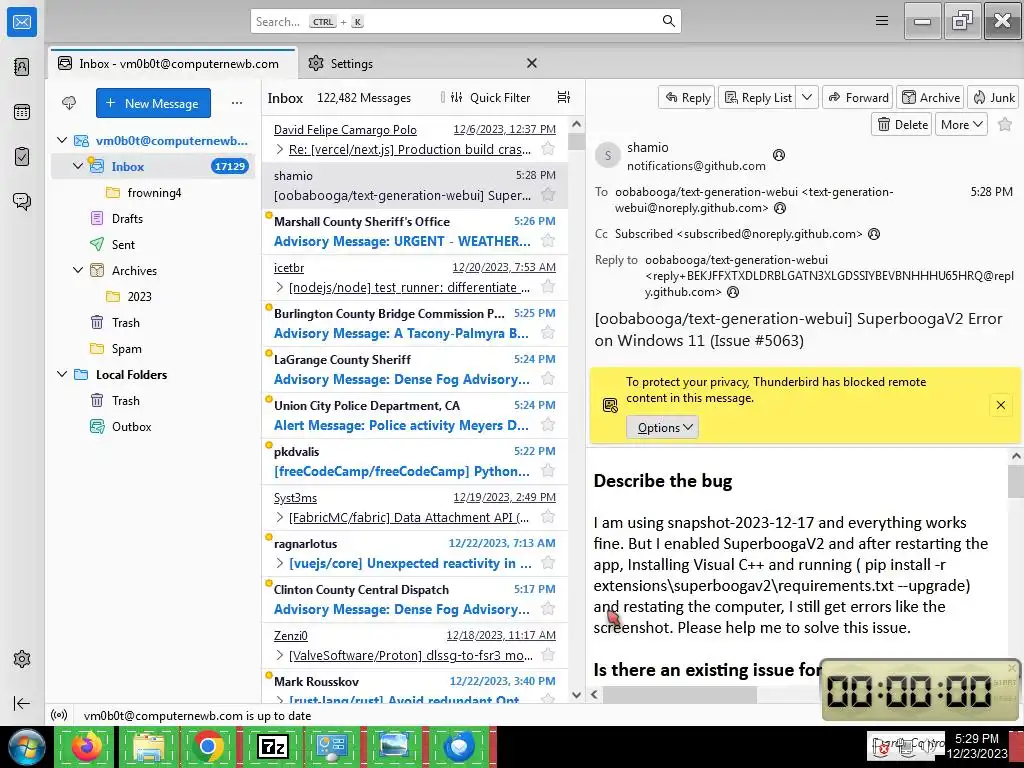Open remote content Options dropdown
The height and width of the screenshot is (768, 1024).
(663, 427)
